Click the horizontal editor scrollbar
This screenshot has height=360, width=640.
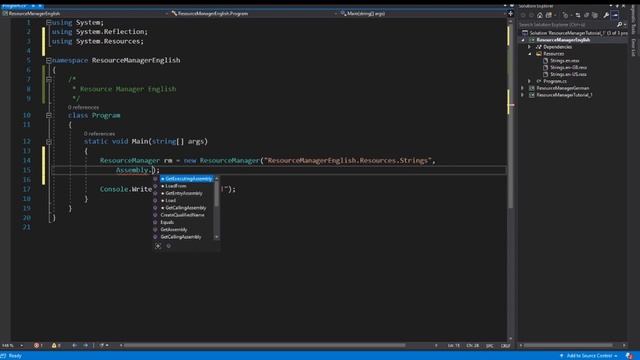265,346
